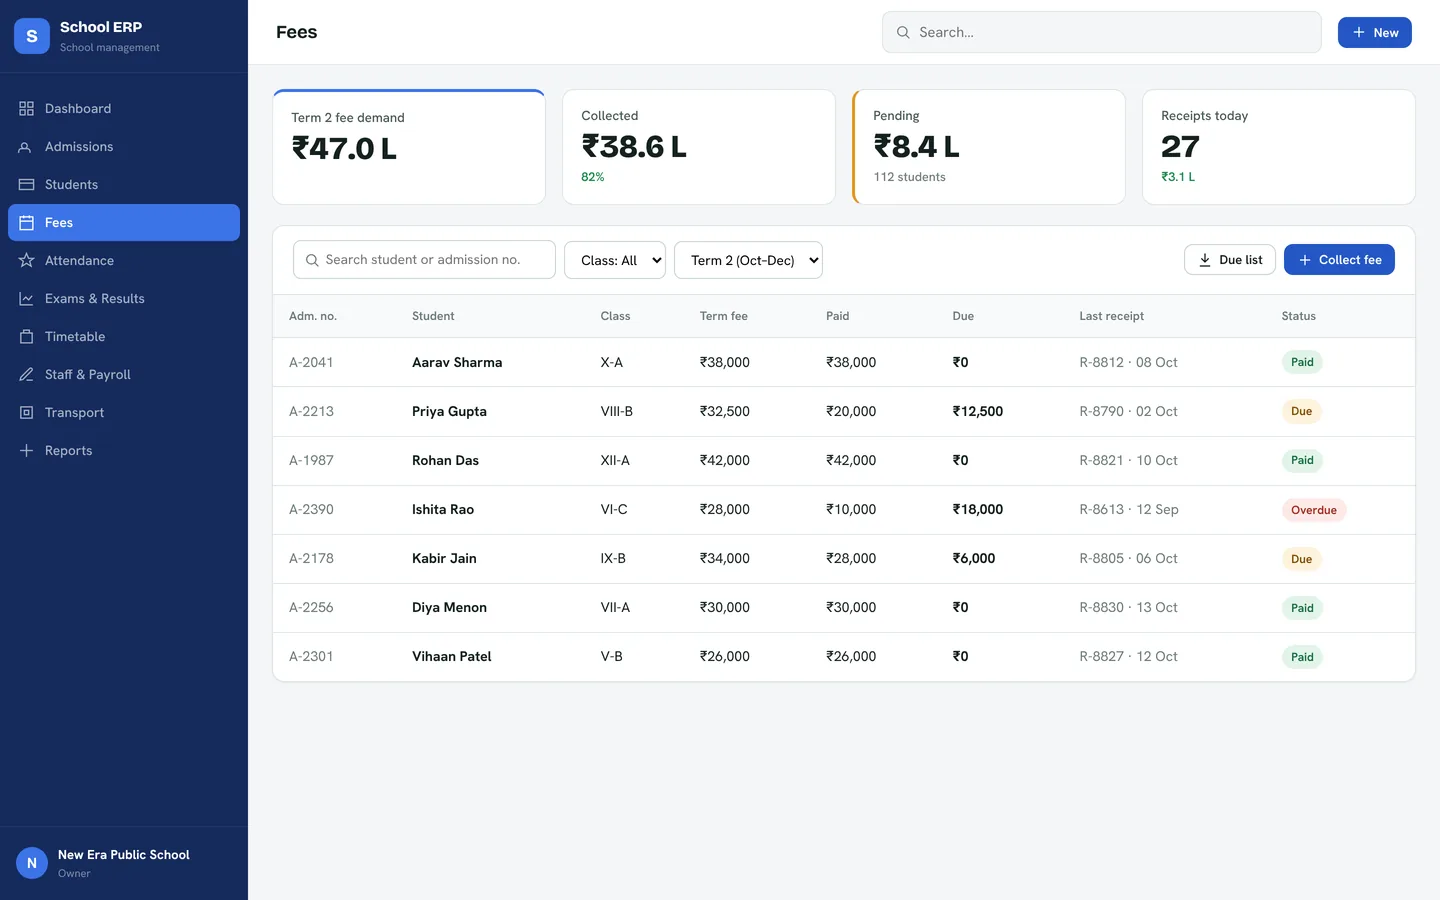Viewport: 1440px width, 900px height.
Task: Focus the top Search field
Action: tap(1101, 32)
